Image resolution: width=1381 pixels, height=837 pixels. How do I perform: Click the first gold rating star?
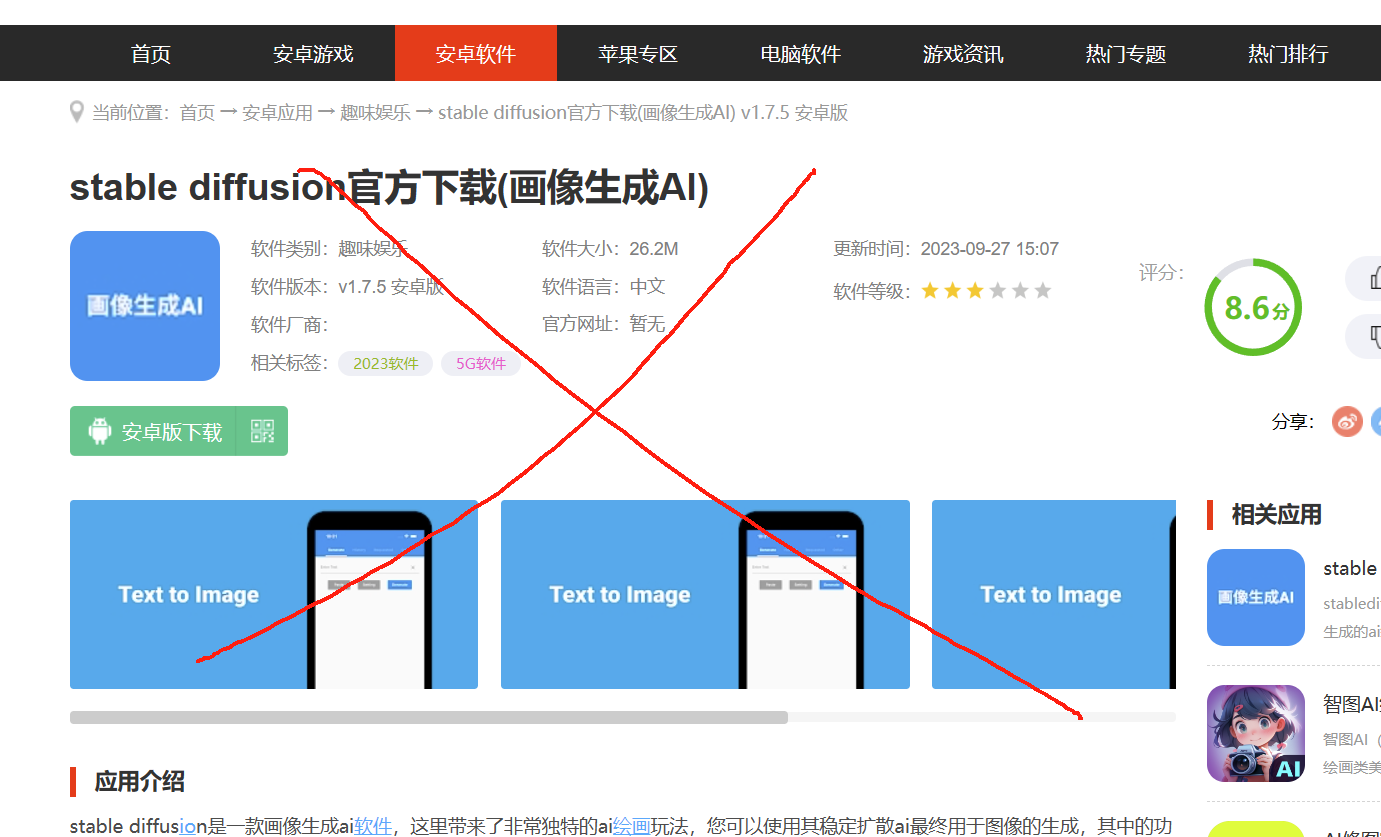click(930, 291)
